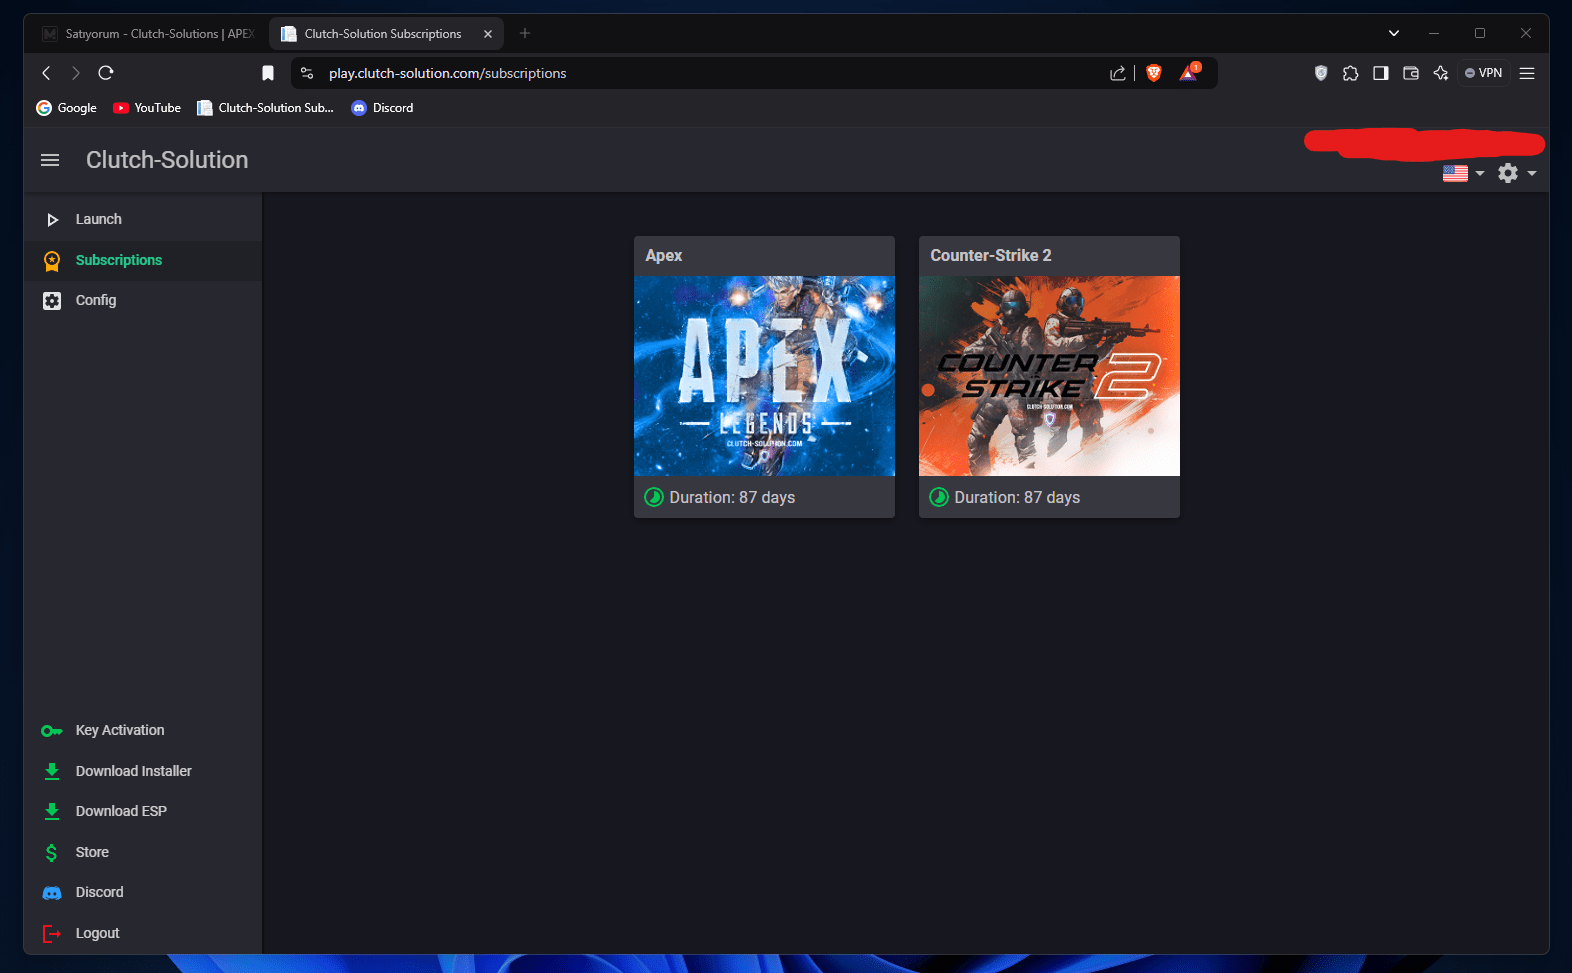The width and height of the screenshot is (1572, 973).
Task: Bookmark this page
Action: [268, 73]
